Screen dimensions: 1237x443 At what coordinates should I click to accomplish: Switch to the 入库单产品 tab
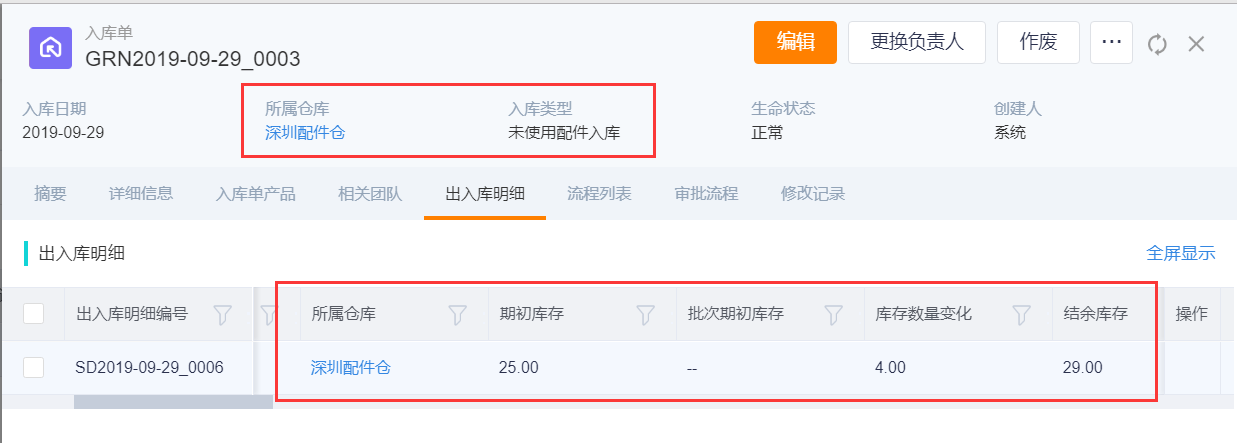(256, 194)
